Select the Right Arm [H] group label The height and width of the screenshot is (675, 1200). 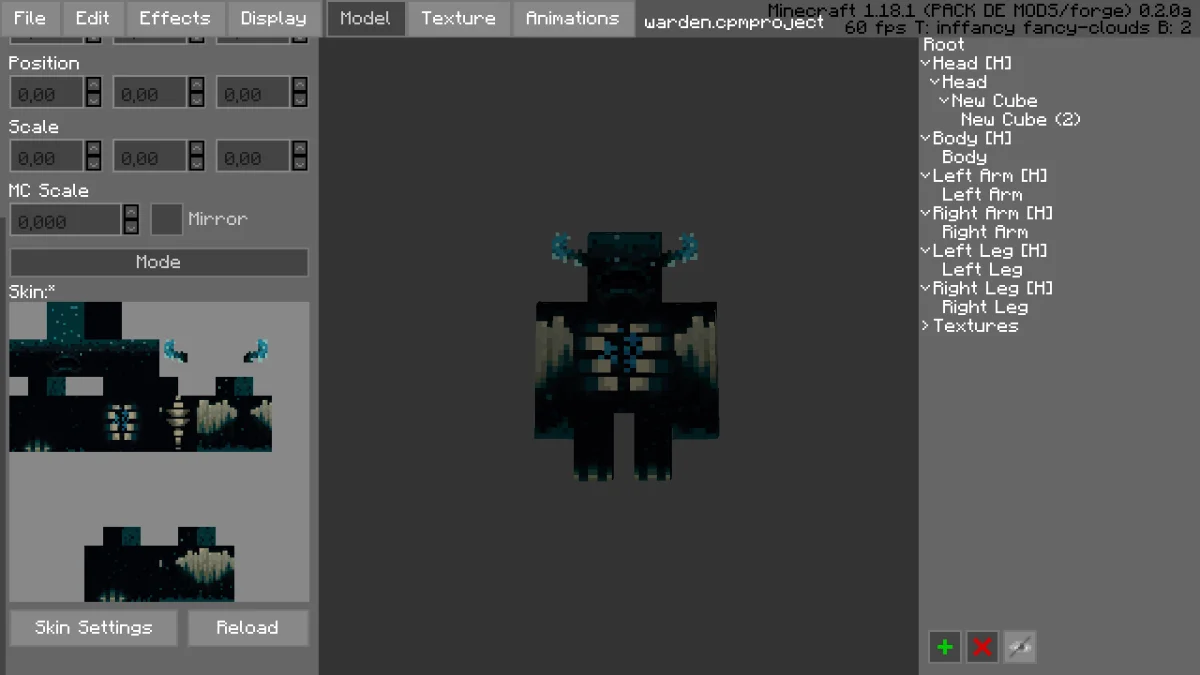point(992,213)
